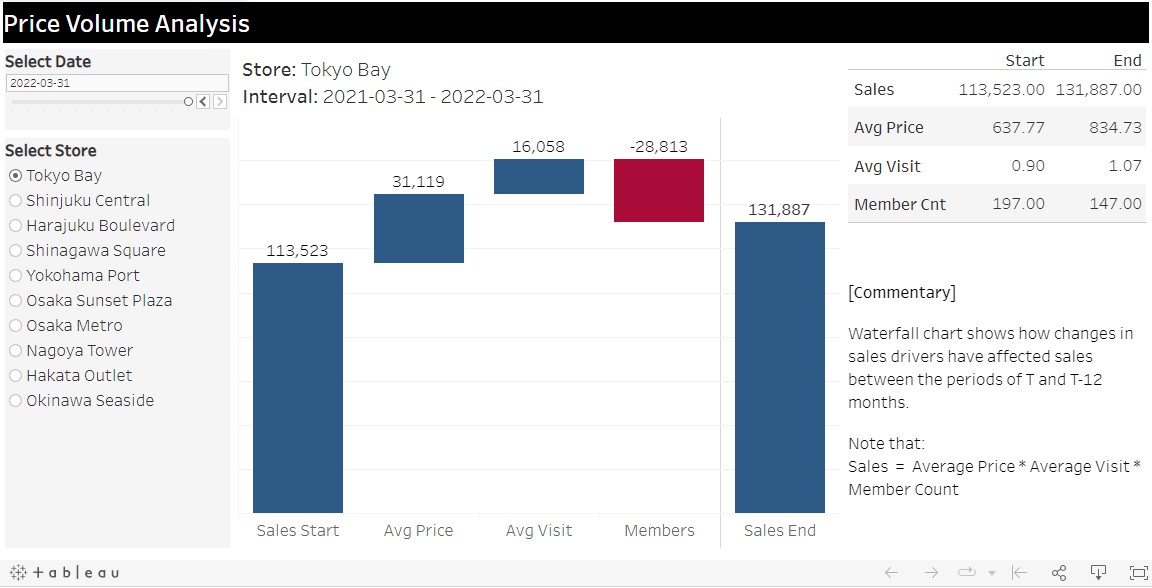
Task: Step date back with left chevron
Action: tap(203, 102)
